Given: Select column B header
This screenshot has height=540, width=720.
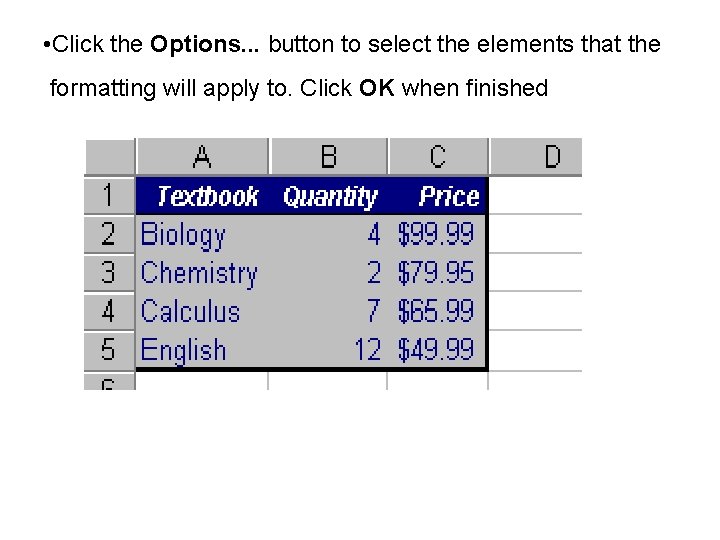Looking at the screenshot, I should tap(328, 157).
